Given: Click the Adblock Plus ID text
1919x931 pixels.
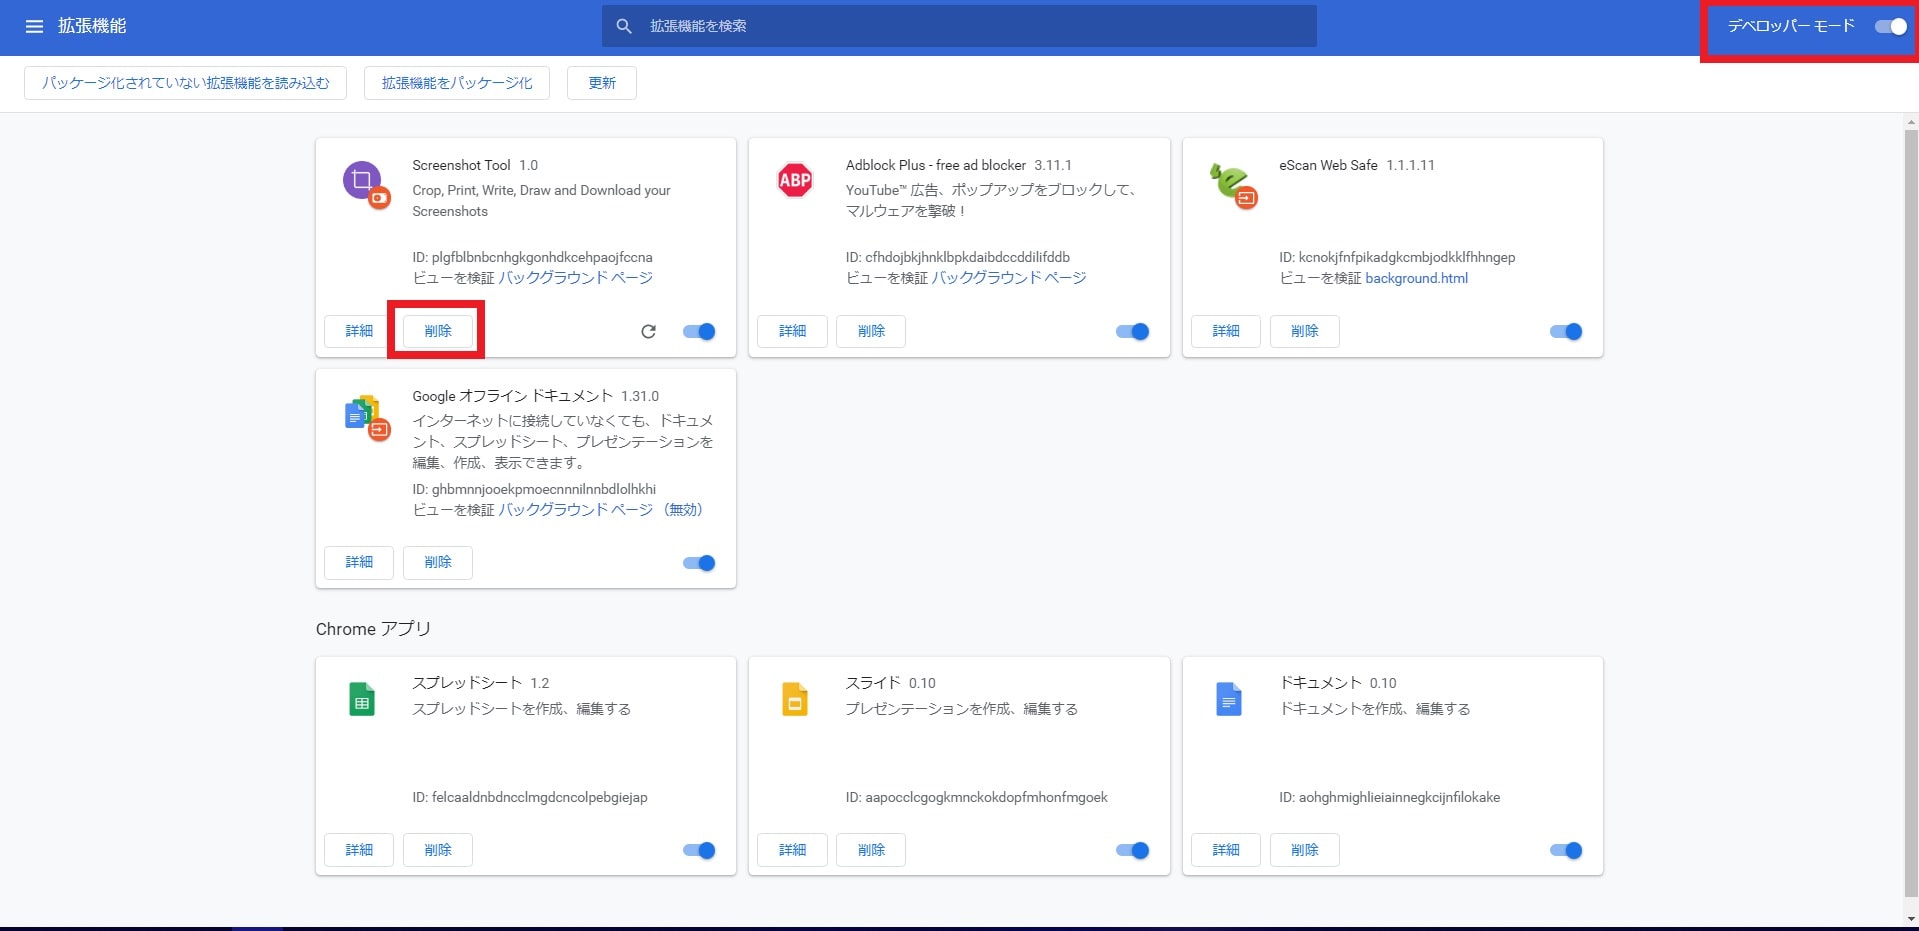Looking at the screenshot, I should pyautogui.click(x=958, y=257).
